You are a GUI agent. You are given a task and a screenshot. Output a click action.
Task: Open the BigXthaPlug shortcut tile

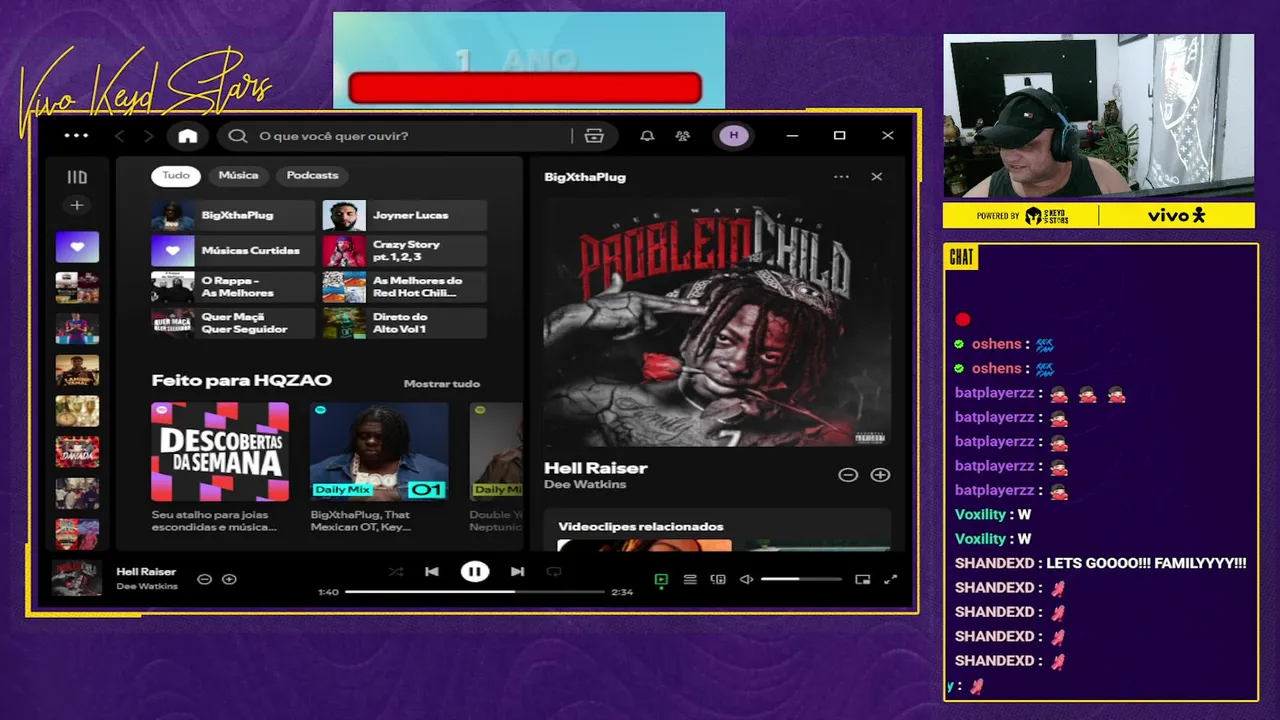tap(233, 215)
